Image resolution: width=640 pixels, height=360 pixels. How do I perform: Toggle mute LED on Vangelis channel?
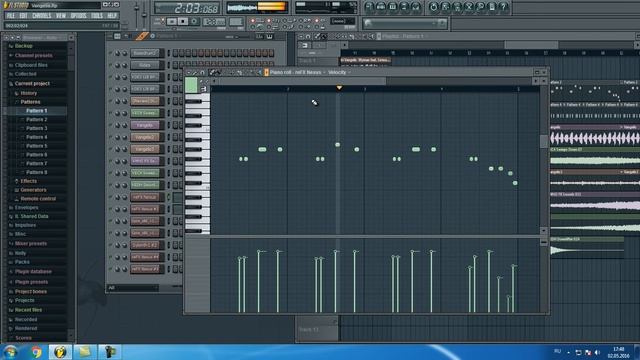coord(110,125)
